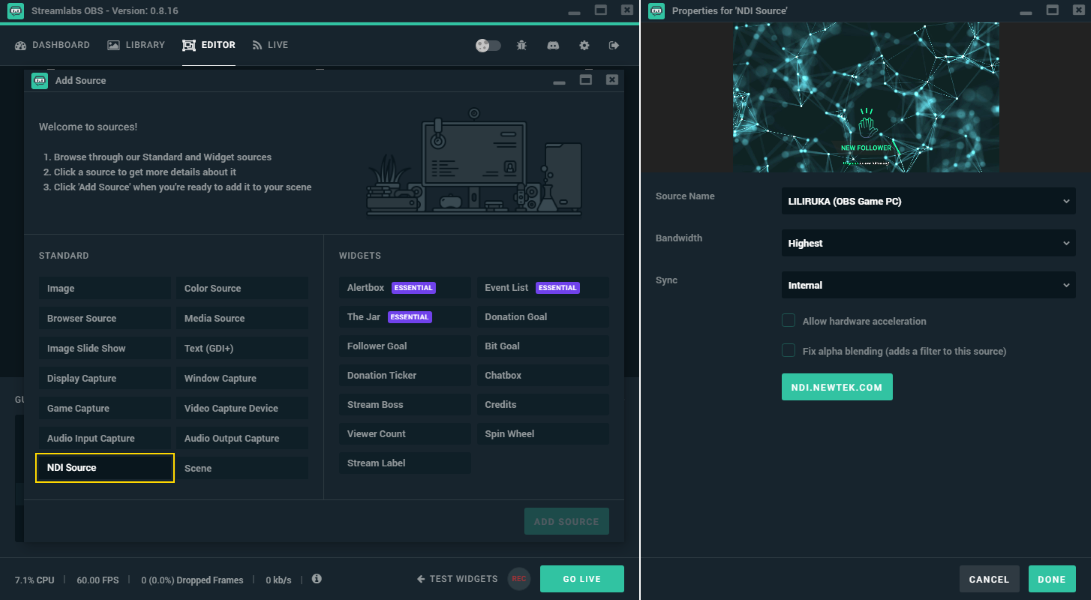The image size is (1091, 600).
Task: Select the Follower Goal widget
Action: (404, 346)
